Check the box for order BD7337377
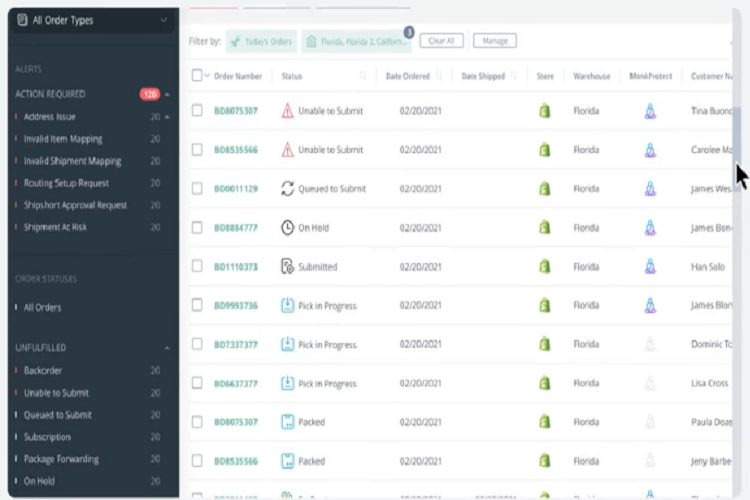The image size is (750, 500). pos(197,344)
